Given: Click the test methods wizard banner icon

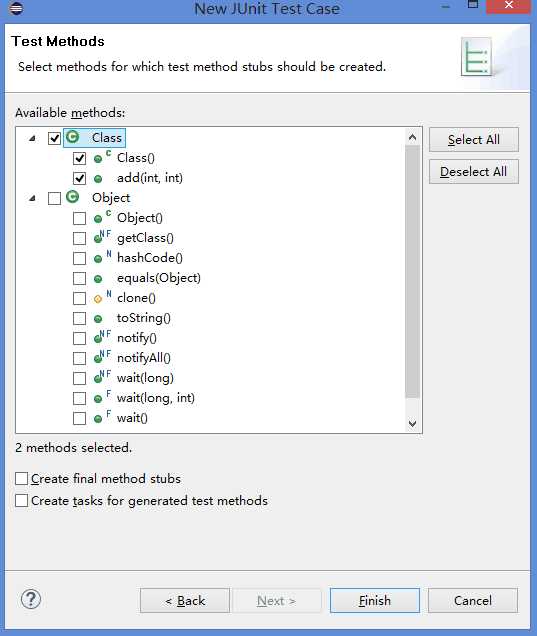Looking at the screenshot, I should click(477, 56).
